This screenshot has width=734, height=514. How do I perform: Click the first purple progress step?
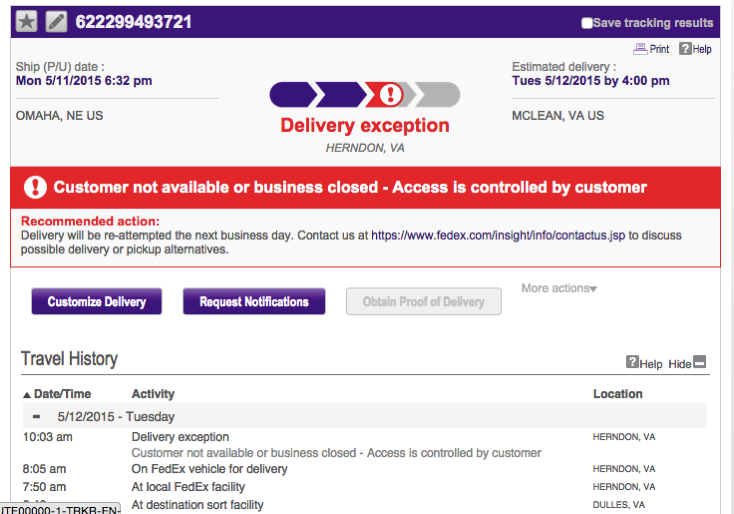(x=291, y=95)
